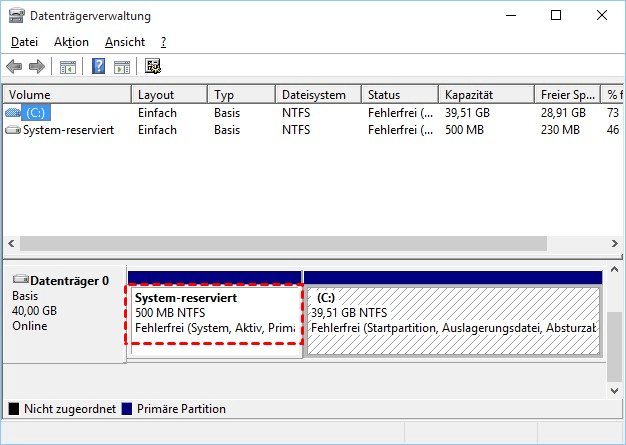Minimize the Datenträgerverwaltung window
Image resolution: width=626 pixels, height=445 pixels.
[x=511, y=15]
